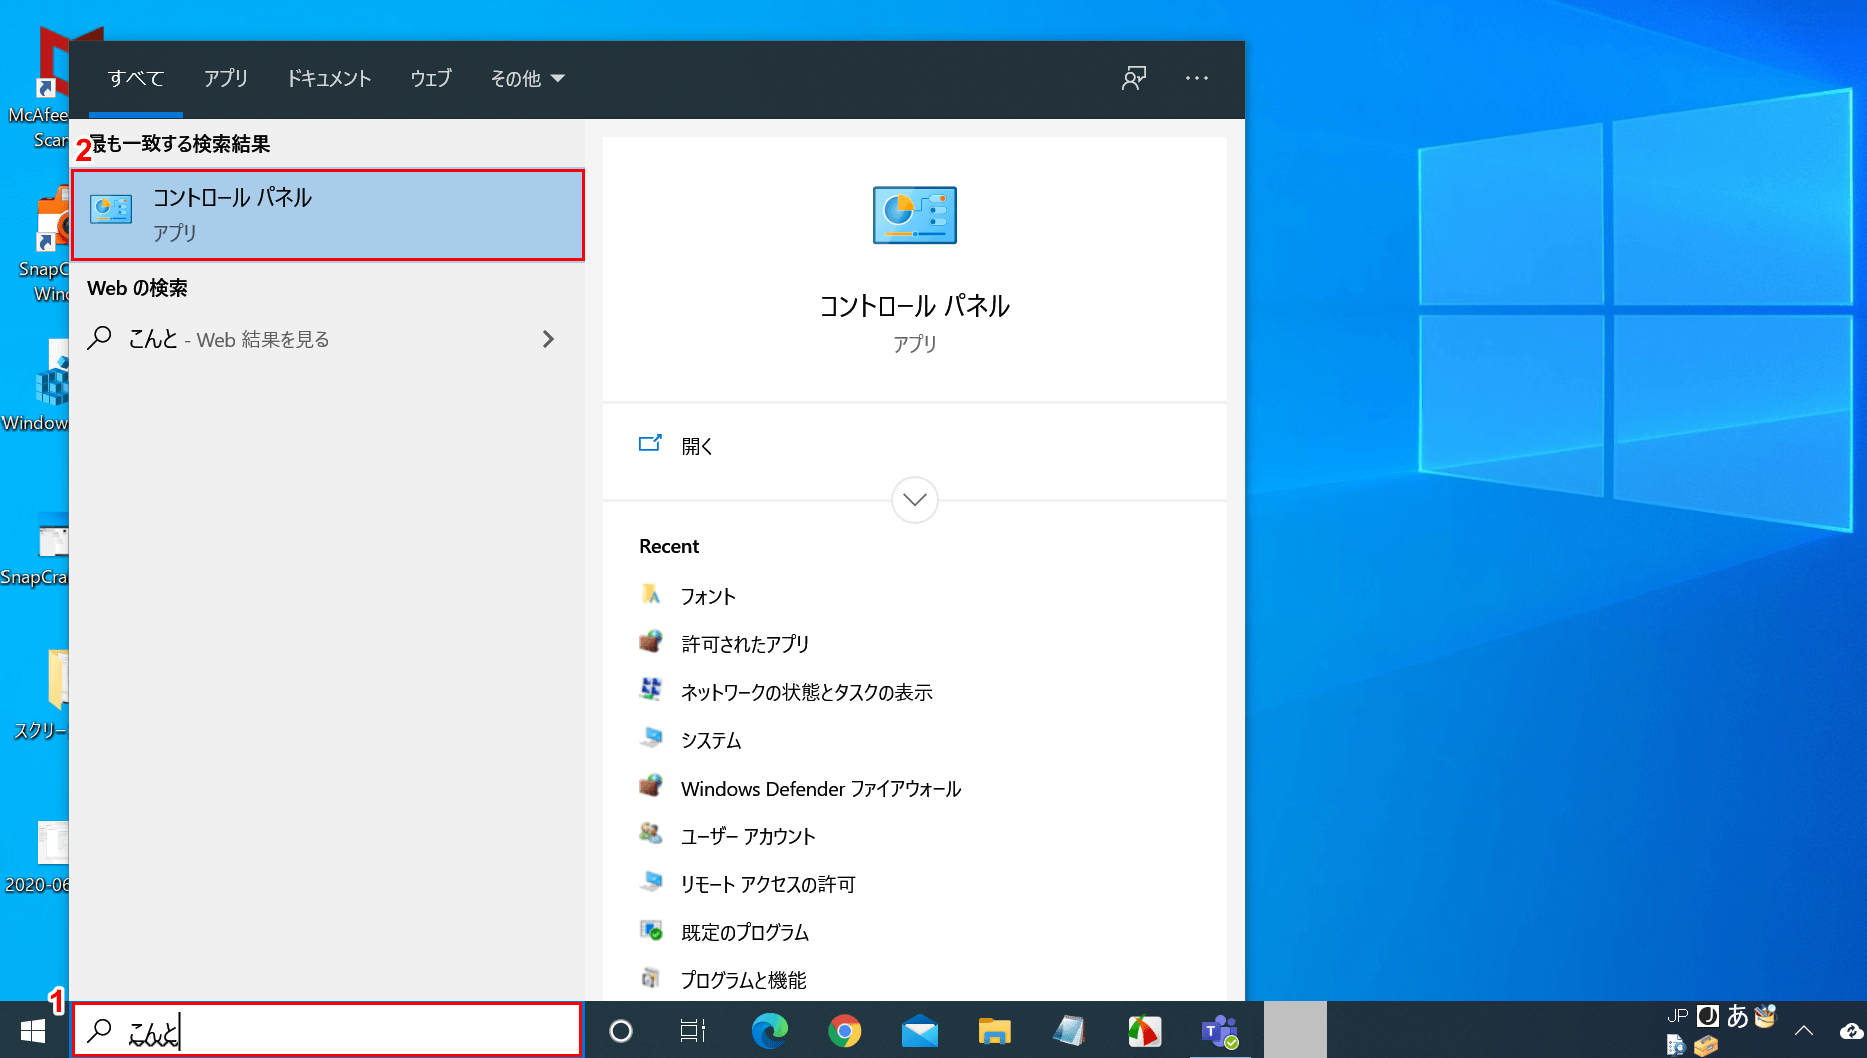Viewport: 1867px width, 1058px height.
Task: Open the IME pencil cup icon in tray
Action: pyautogui.click(x=1766, y=1016)
